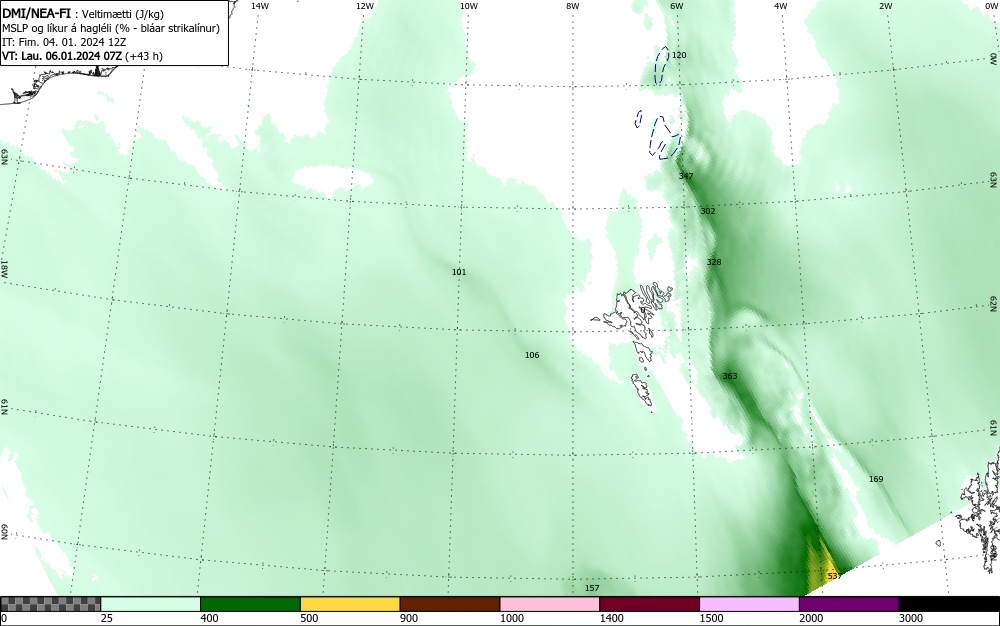Click the "8W" longitude label

click(572, 6)
